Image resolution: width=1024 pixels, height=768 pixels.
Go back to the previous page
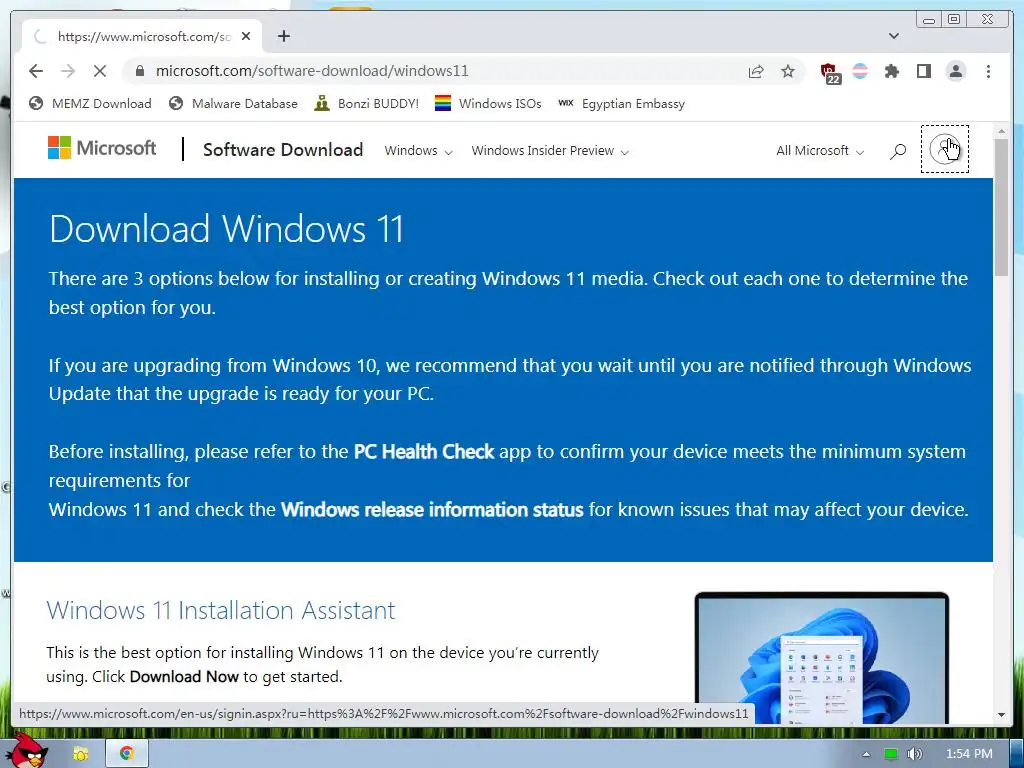[x=36, y=71]
